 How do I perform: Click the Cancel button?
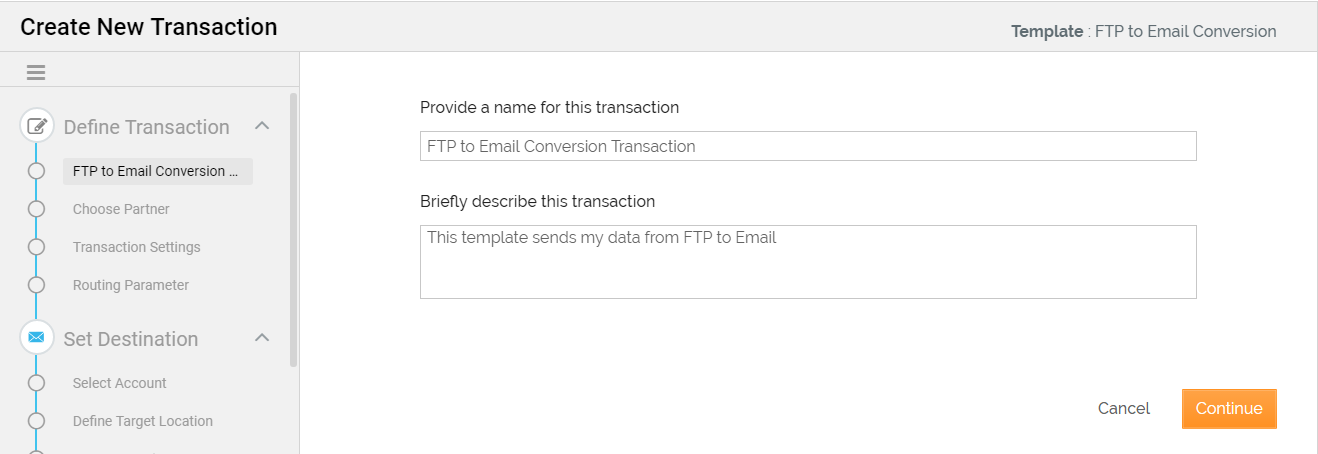pyautogui.click(x=1124, y=408)
